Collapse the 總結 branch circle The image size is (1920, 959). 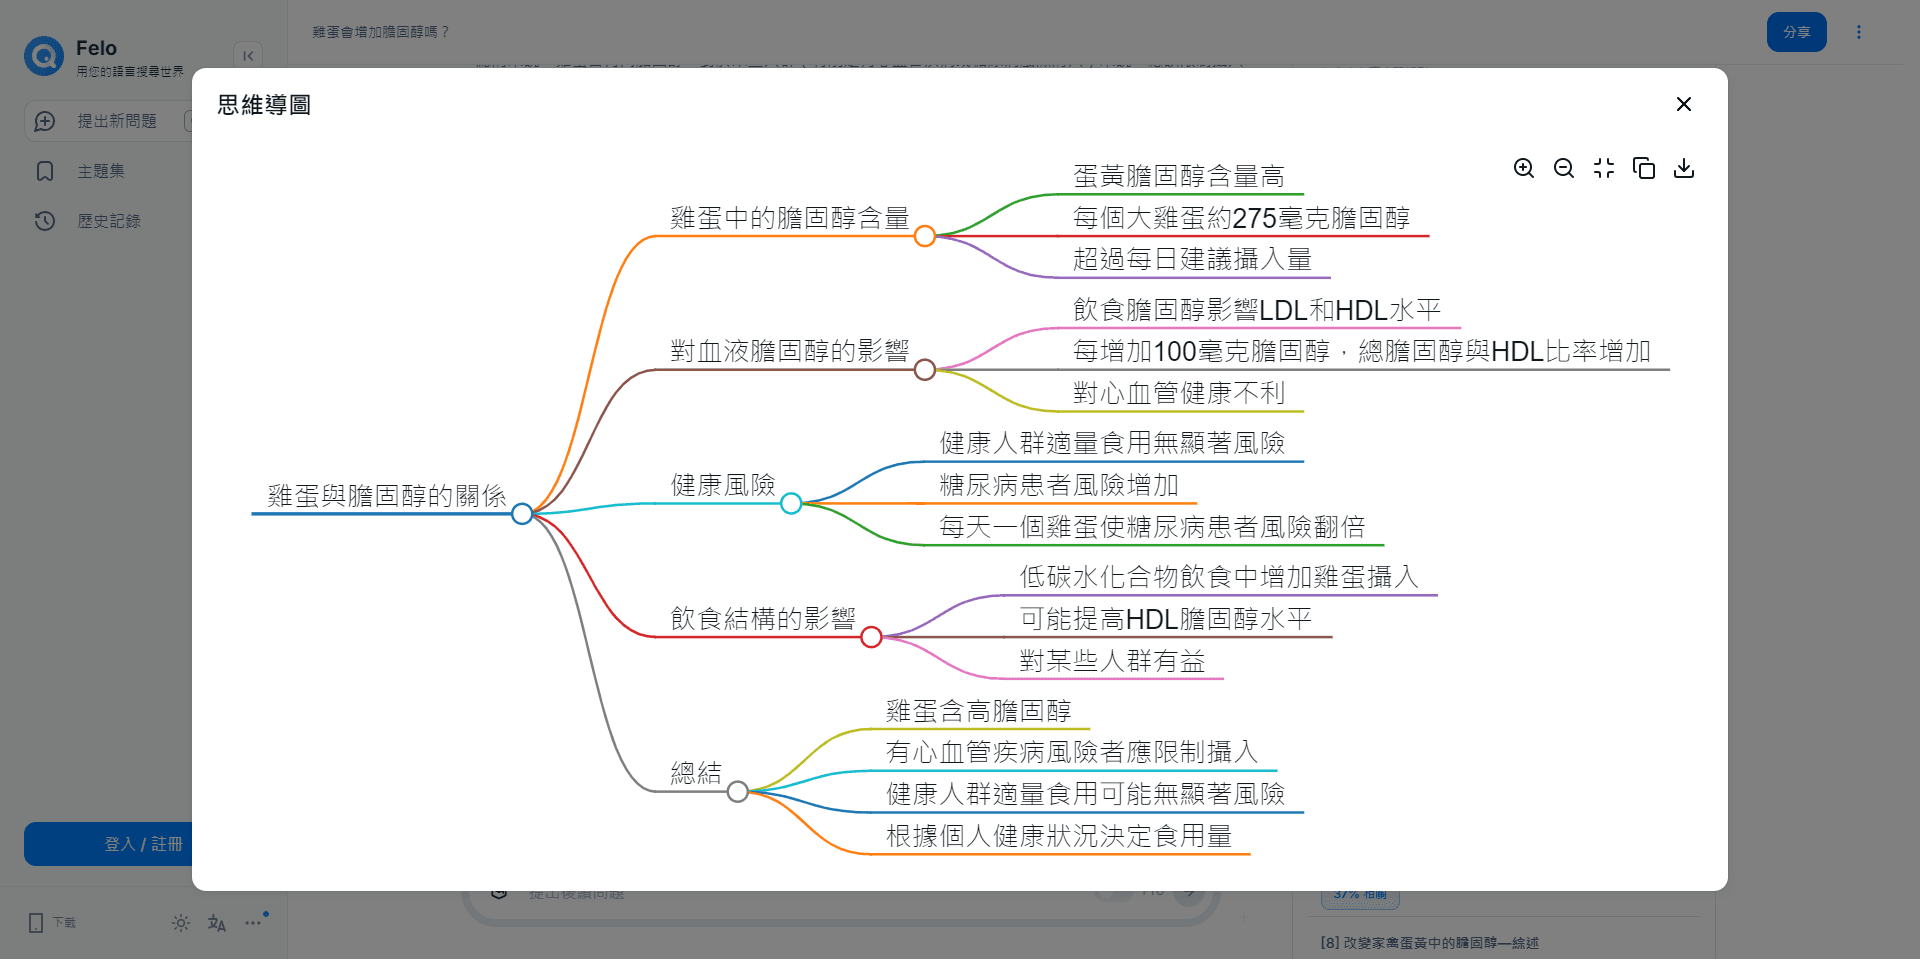[x=738, y=792]
